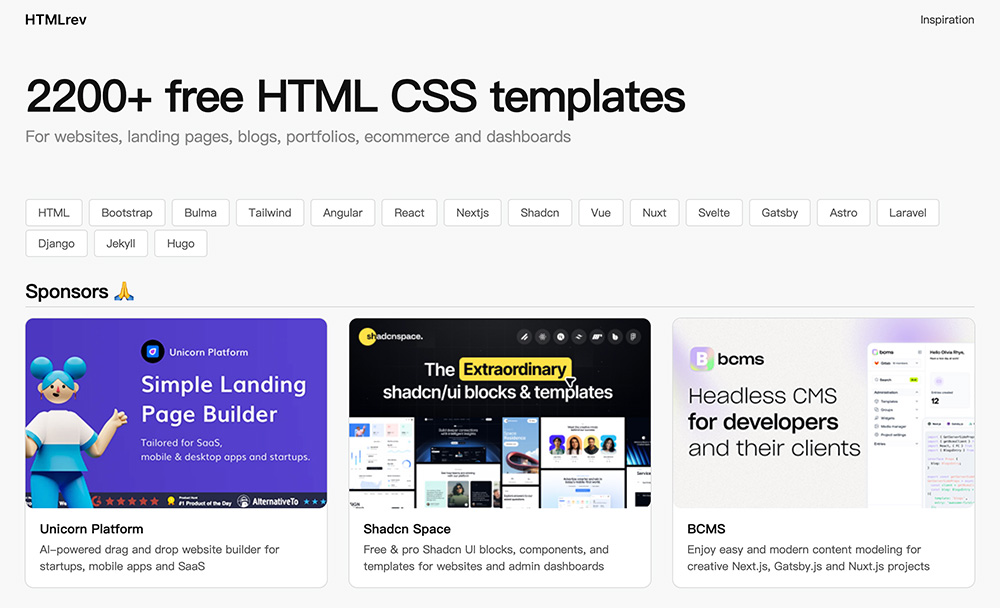Screen dimensions: 1000x608
Task: Filter by Tailwind templates
Action: tap(270, 212)
